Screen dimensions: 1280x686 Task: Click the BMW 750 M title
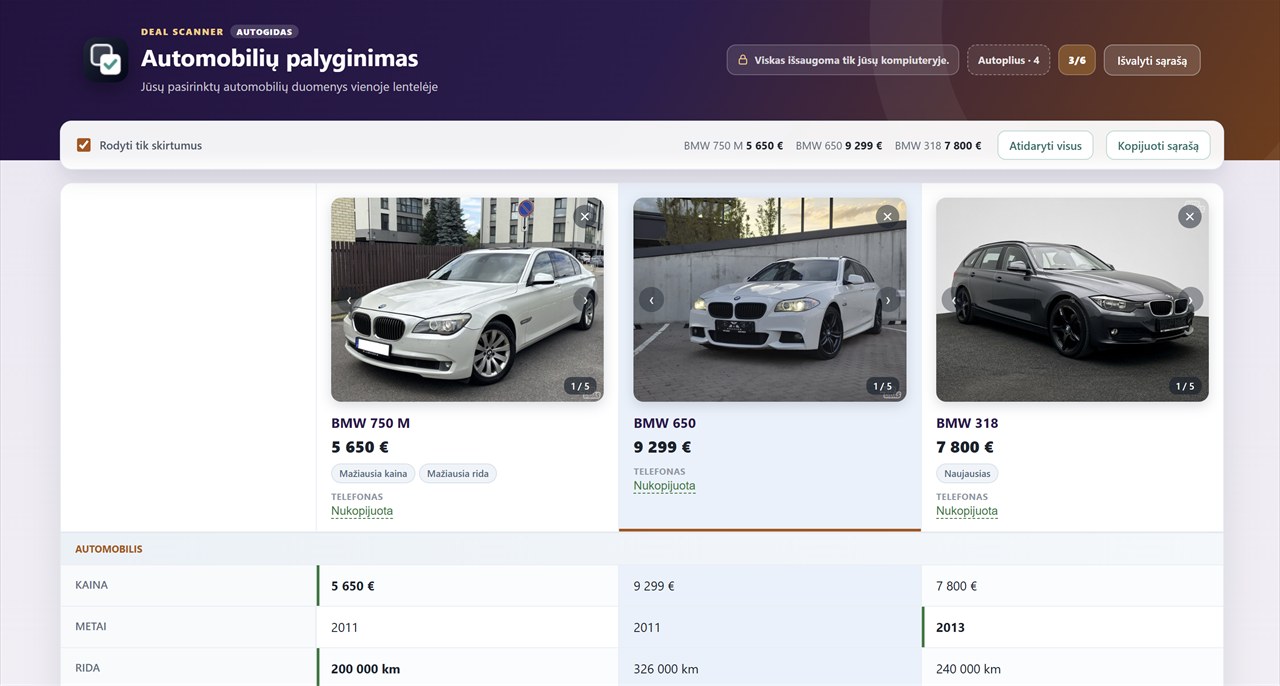(370, 423)
